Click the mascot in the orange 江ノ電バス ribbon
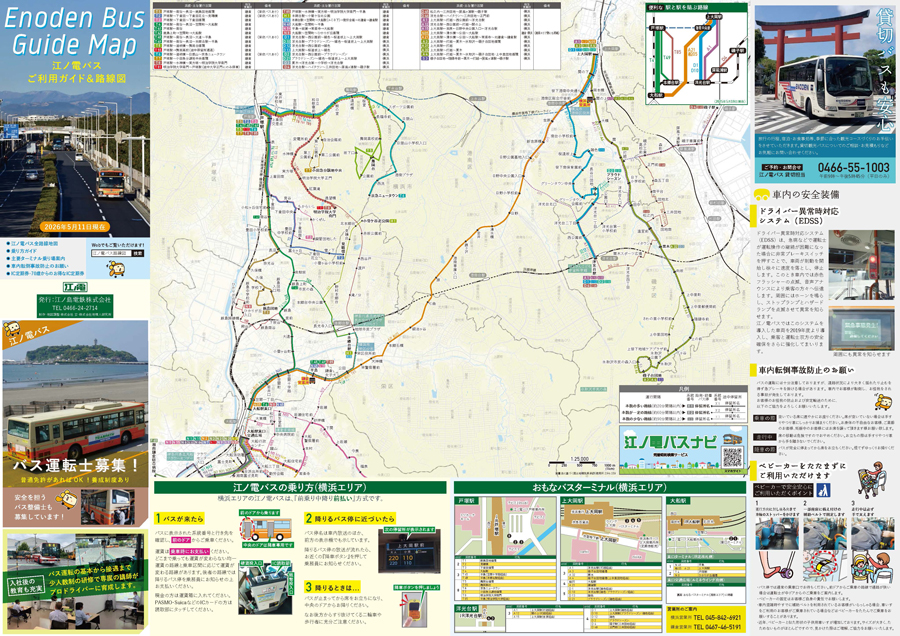The width and height of the screenshot is (900, 636). pos(11,329)
